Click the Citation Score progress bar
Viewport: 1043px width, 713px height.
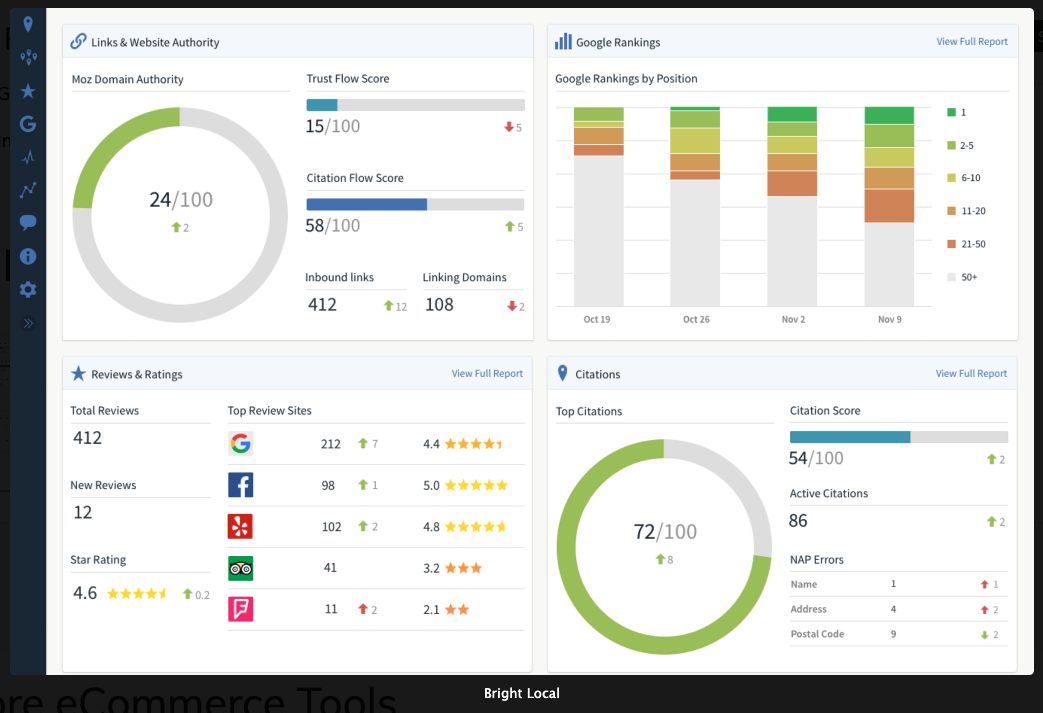tap(898, 436)
